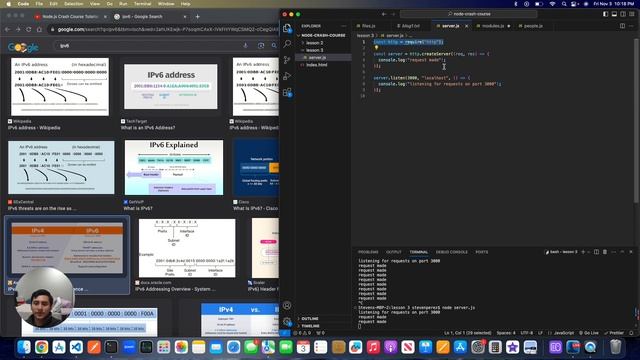Click the Chrome back arrow

(7, 29)
